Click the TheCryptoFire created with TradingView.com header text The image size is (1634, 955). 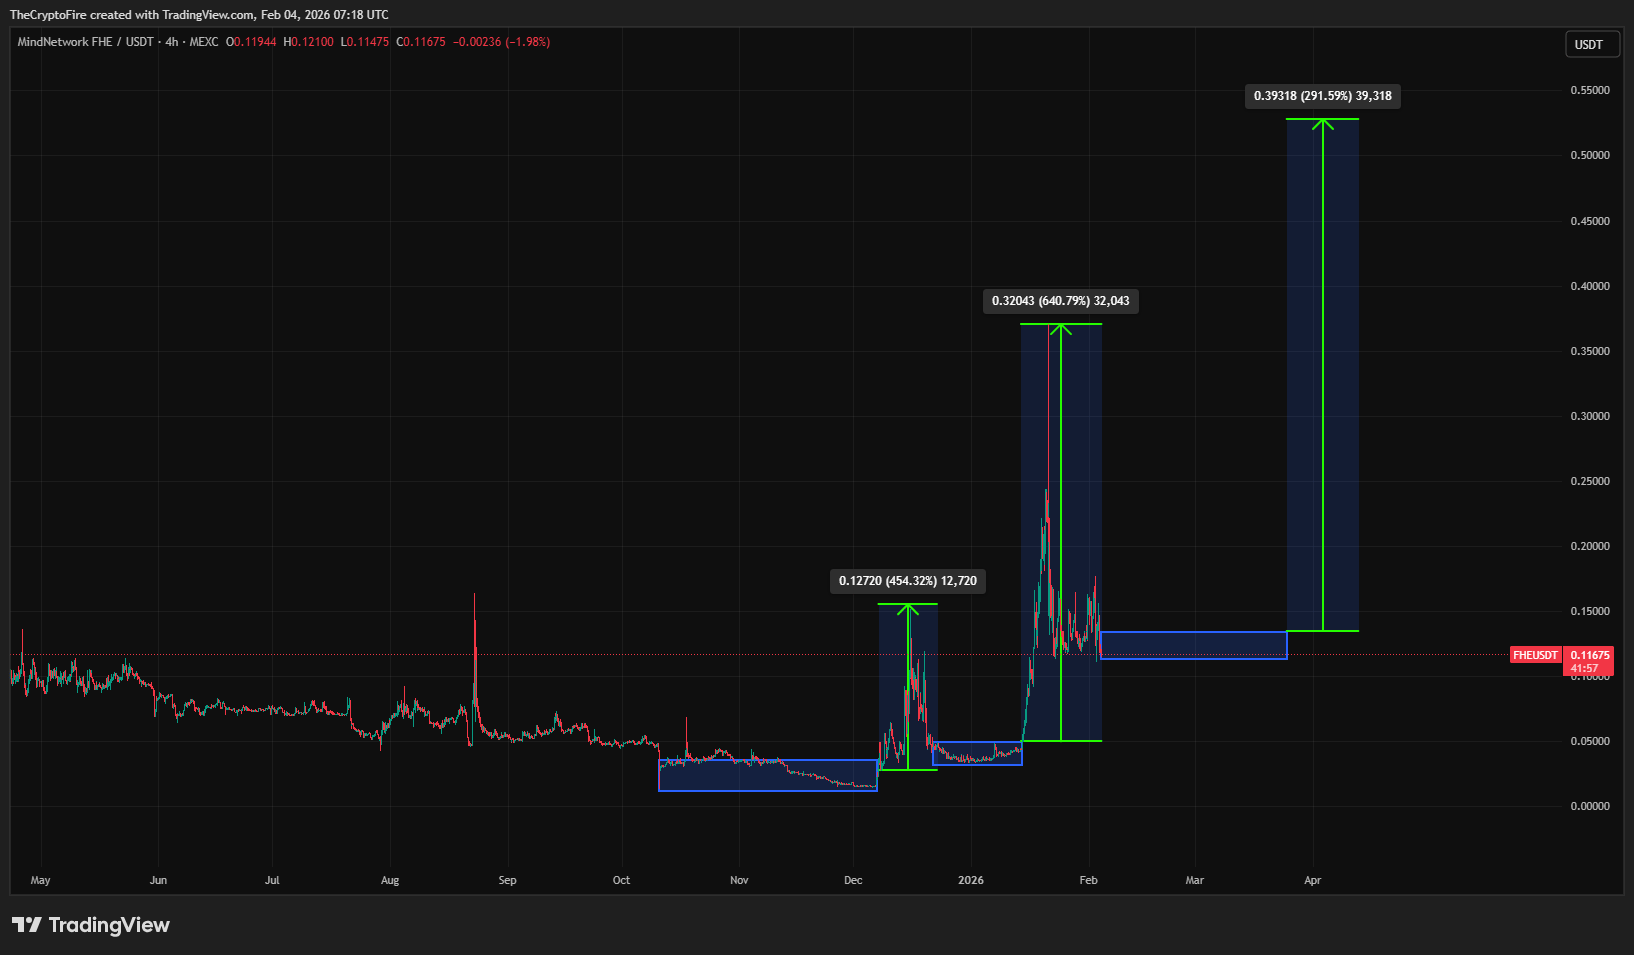[x=199, y=14]
